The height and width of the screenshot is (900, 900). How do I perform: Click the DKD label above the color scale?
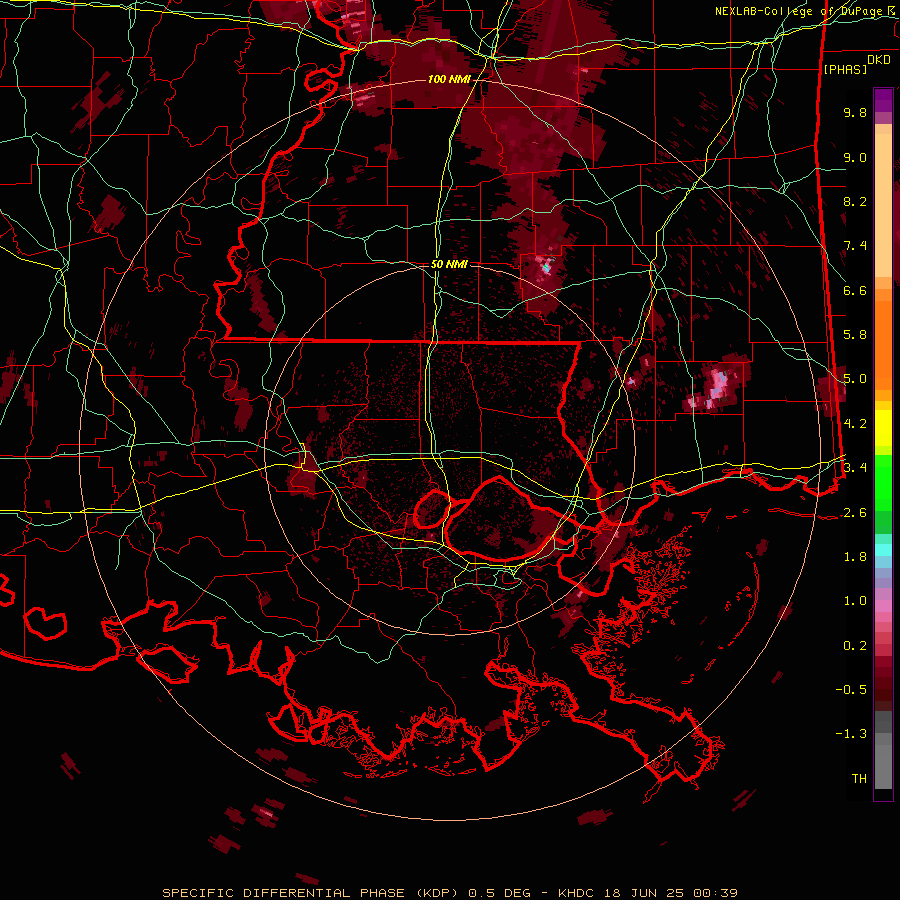click(x=879, y=60)
